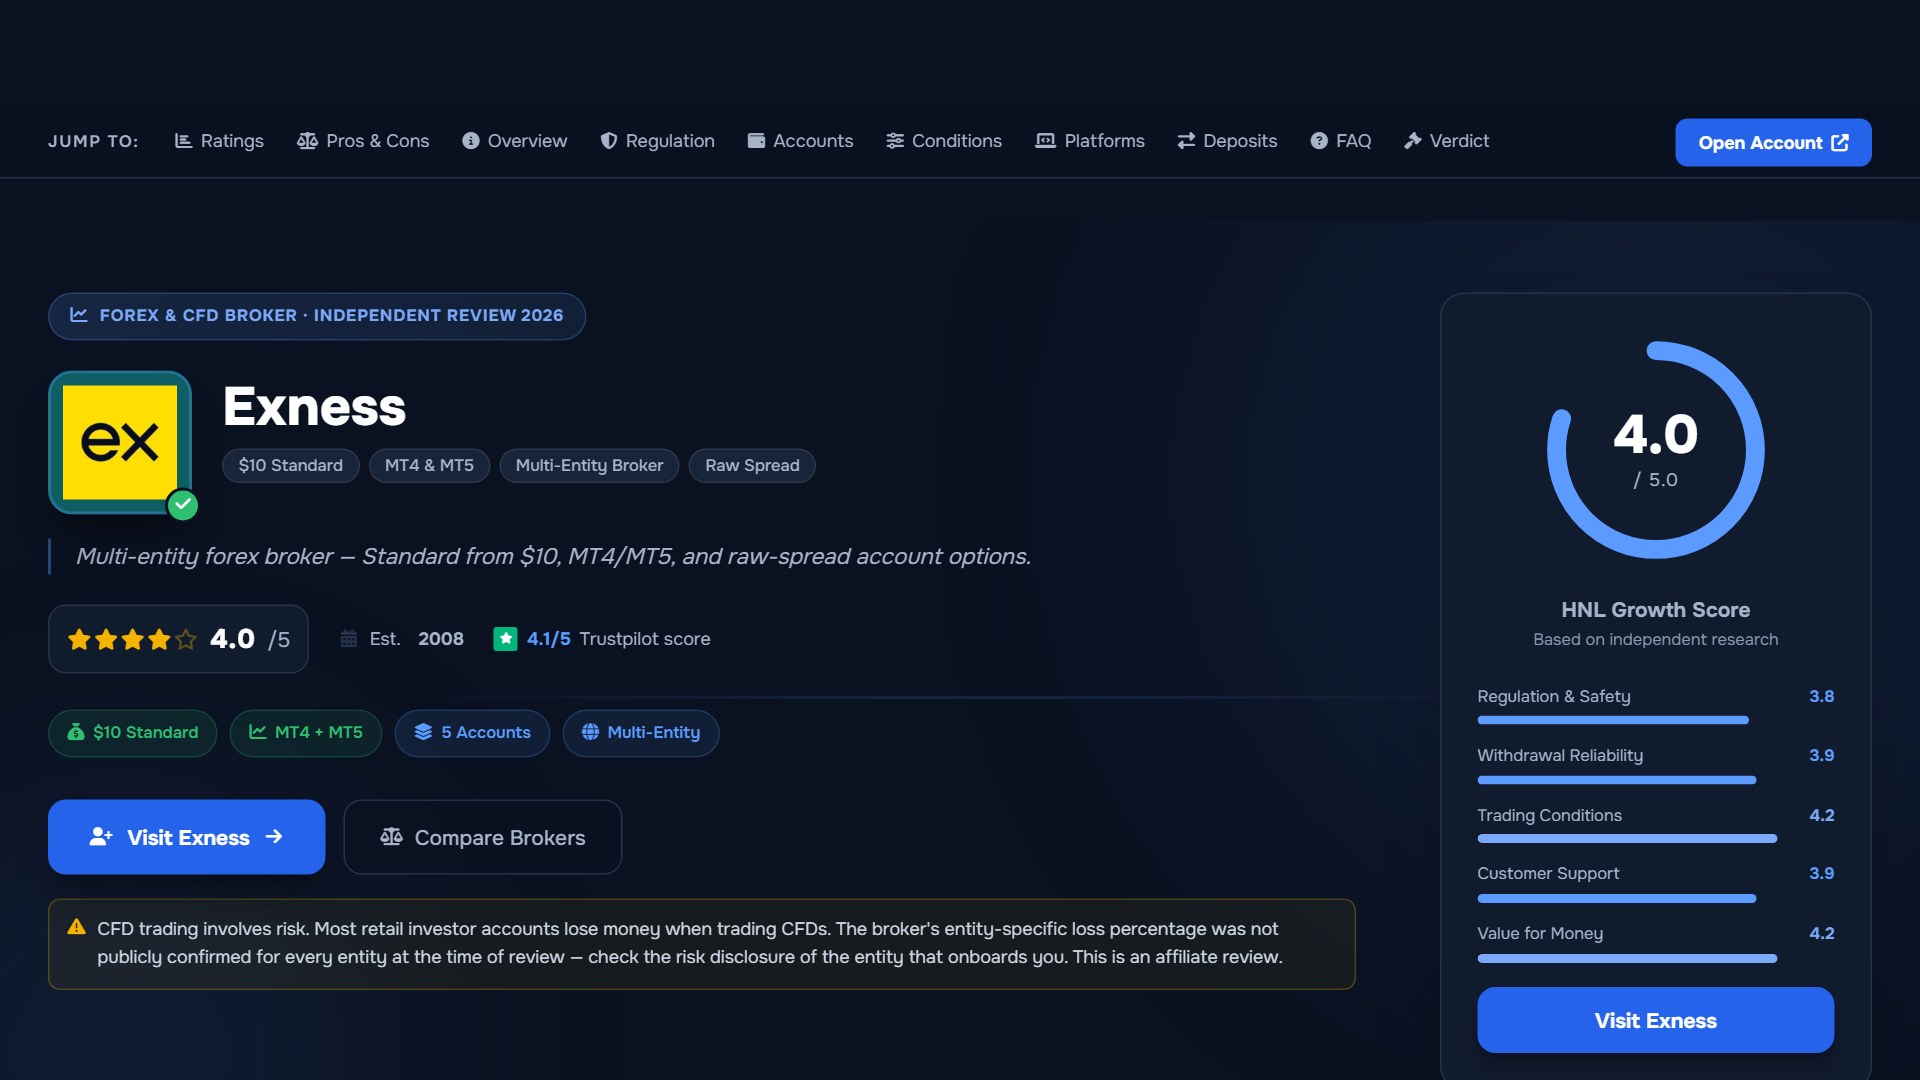This screenshot has height=1080, width=1920.
Task: Click the green verified checkmark badge
Action: 182,505
